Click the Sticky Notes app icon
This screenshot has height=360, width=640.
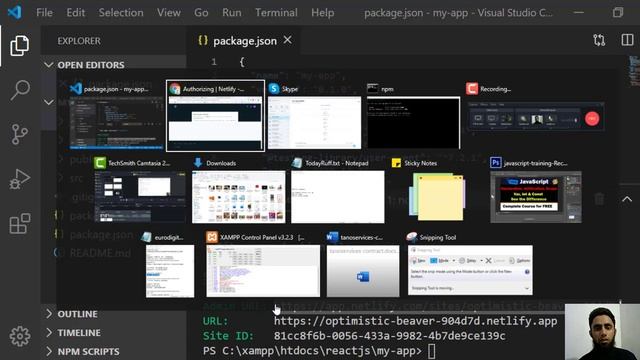(x=396, y=163)
